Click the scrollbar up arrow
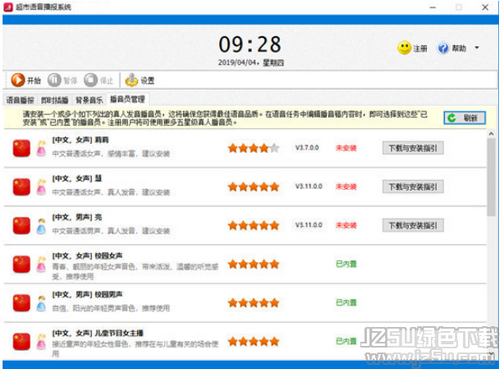The height and width of the screenshot is (369, 500). [x=491, y=134]
